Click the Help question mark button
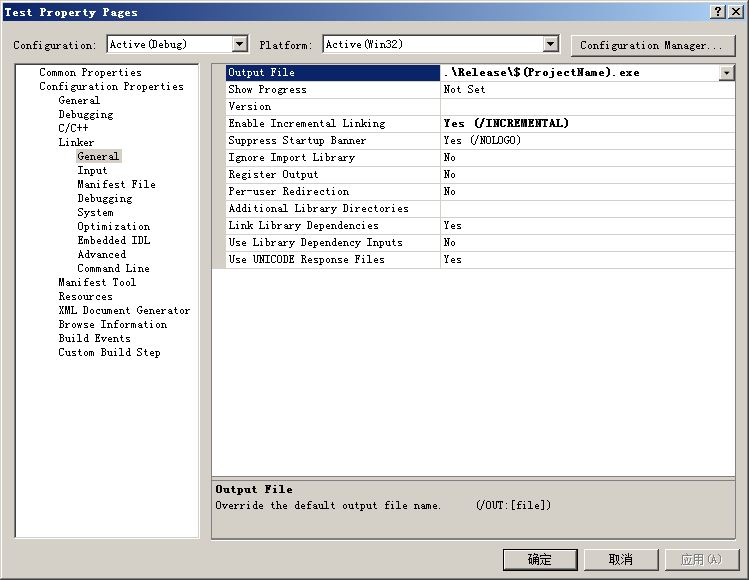 [718, 12]
